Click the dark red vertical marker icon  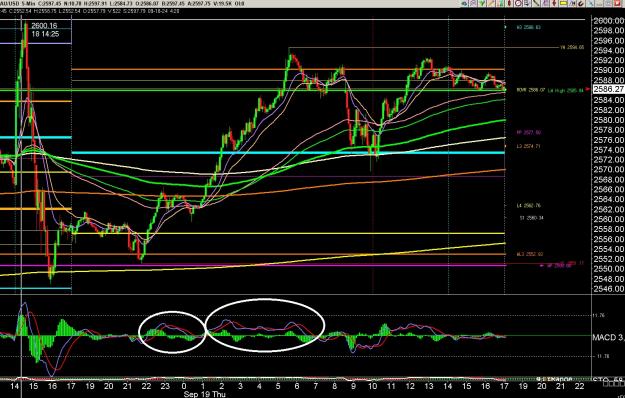coord(509,3)
